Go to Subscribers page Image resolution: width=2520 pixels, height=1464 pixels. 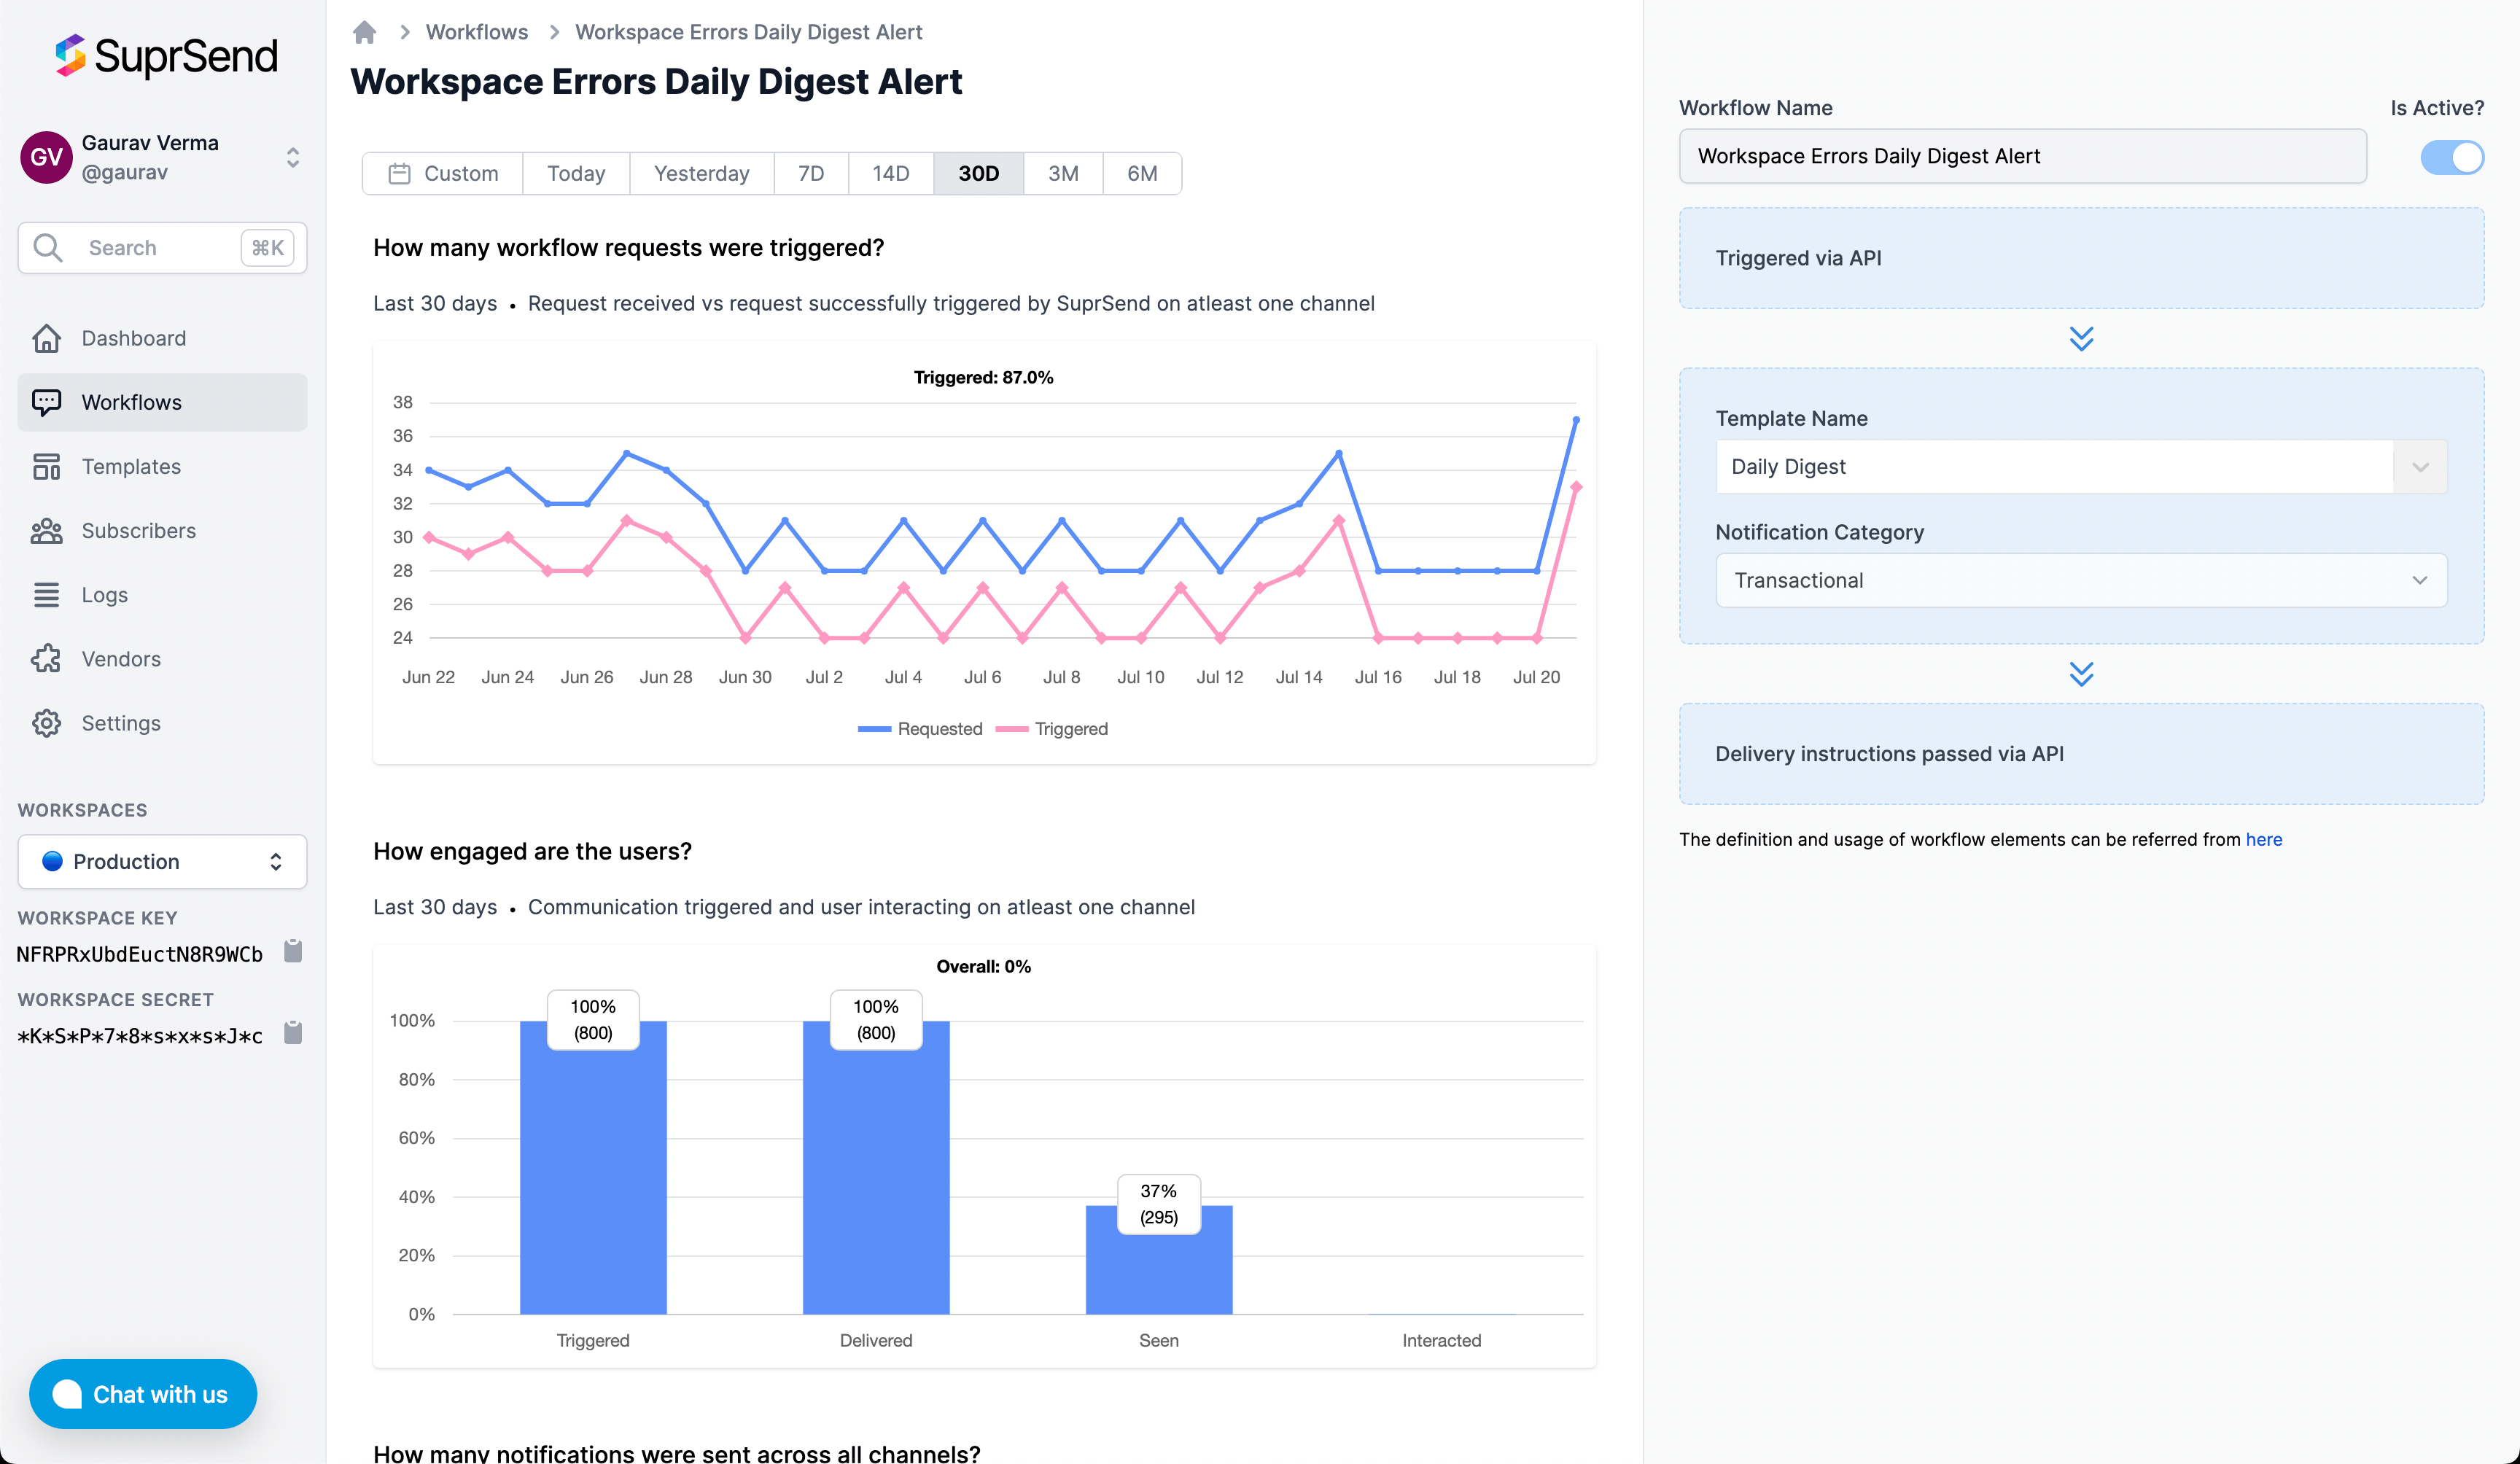(x=138, y=530)
